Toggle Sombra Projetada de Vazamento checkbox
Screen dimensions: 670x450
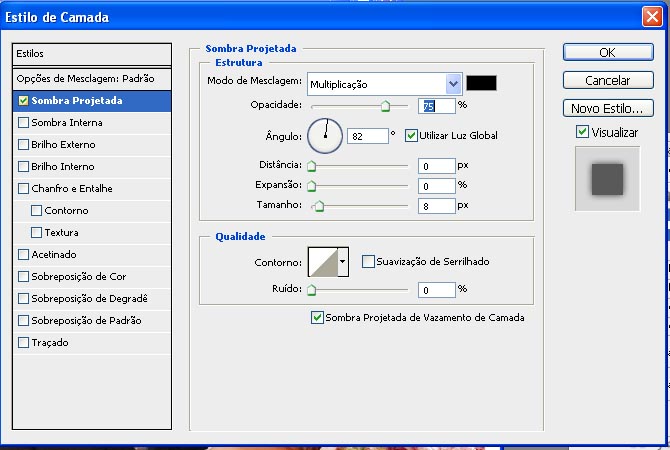pos(317,318)
